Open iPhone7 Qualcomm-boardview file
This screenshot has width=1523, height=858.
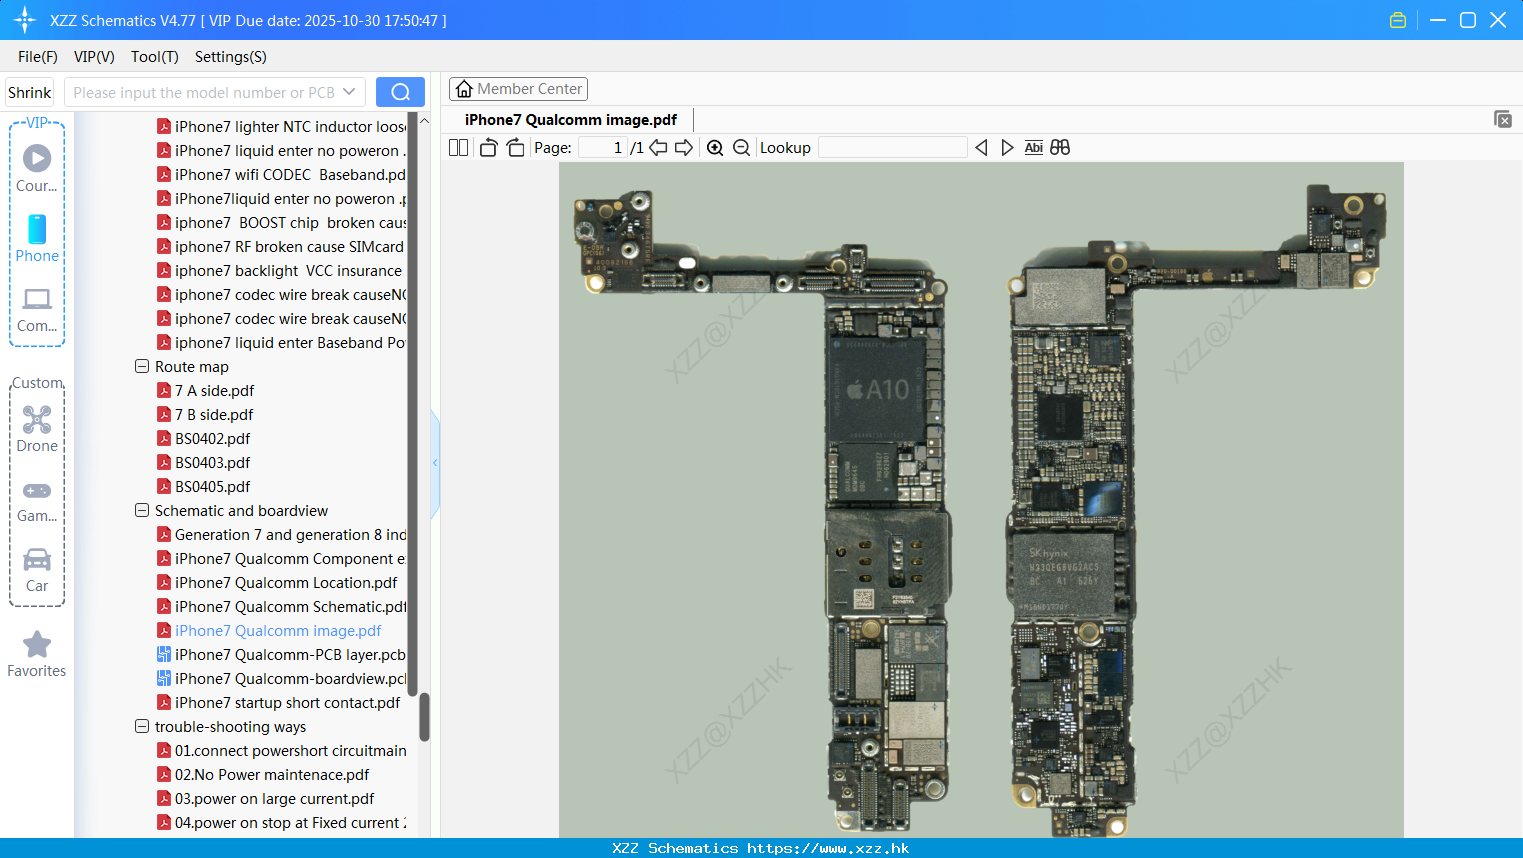(x=290, y=678)
